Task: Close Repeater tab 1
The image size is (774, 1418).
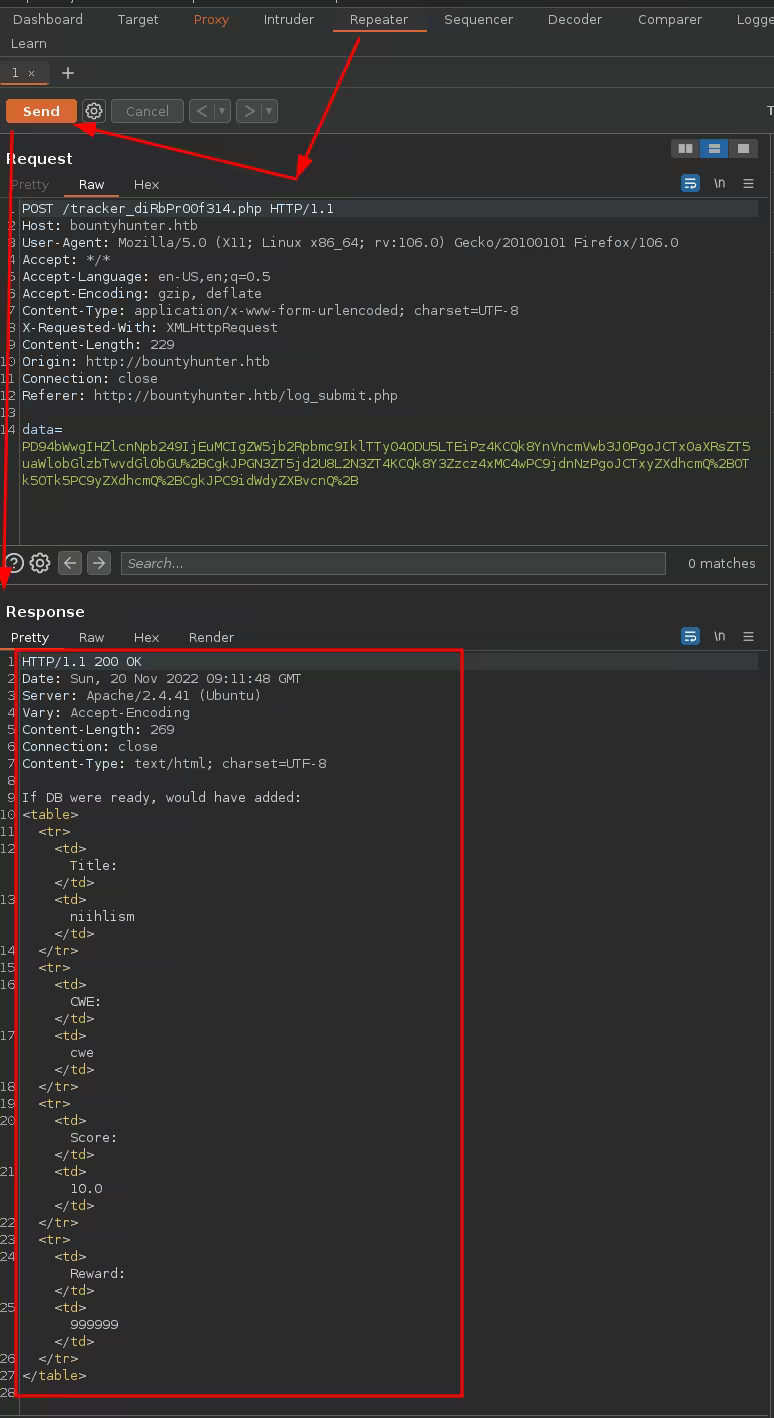Action: pyautogui.click(x=31, y=73)
